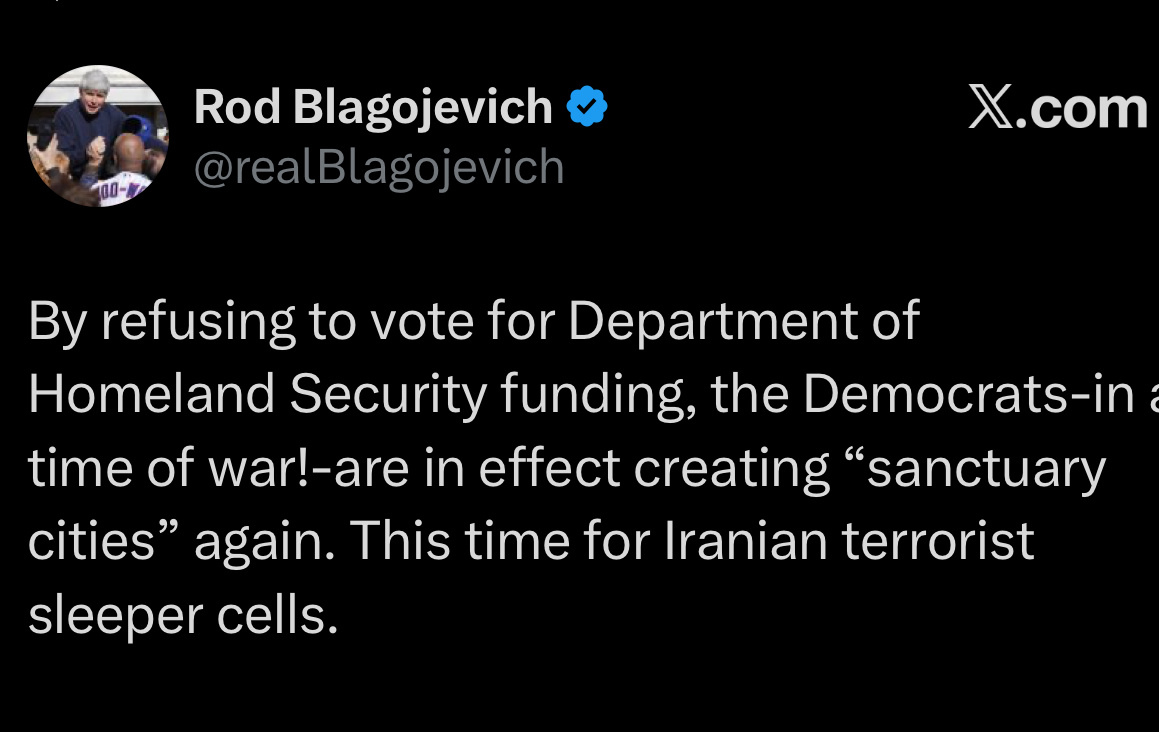Click the ".com" text beside the X logo
The height and width of the screenshot is (732, 1159).
click(1081, 107)
